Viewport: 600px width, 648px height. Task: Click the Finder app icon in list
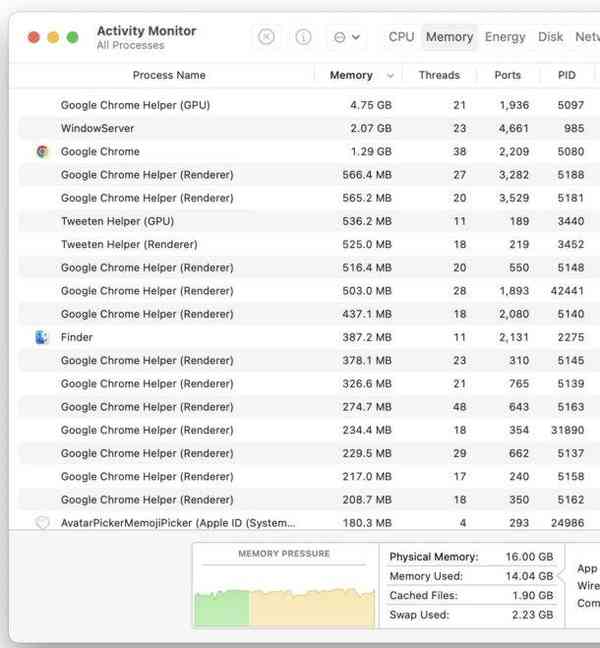[x=42, y=337]
